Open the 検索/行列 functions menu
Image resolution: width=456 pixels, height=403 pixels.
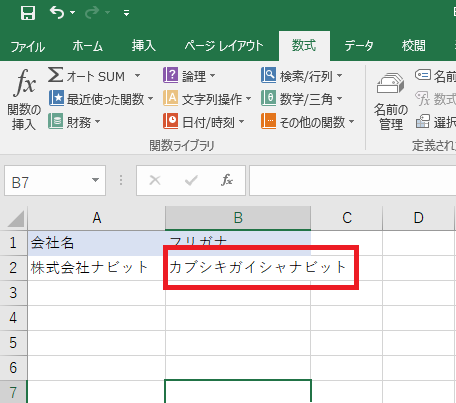tap(302, 76)
